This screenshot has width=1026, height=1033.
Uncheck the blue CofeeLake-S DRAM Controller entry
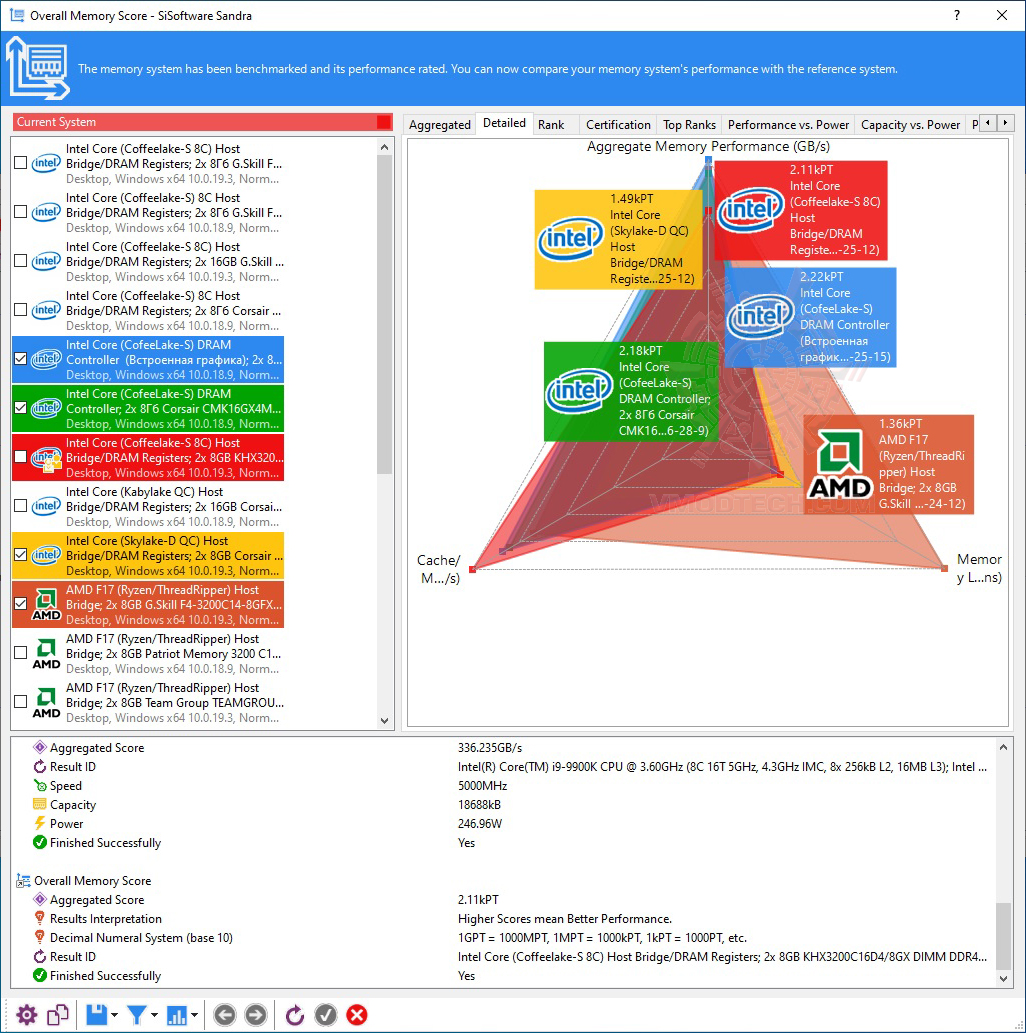20,359
